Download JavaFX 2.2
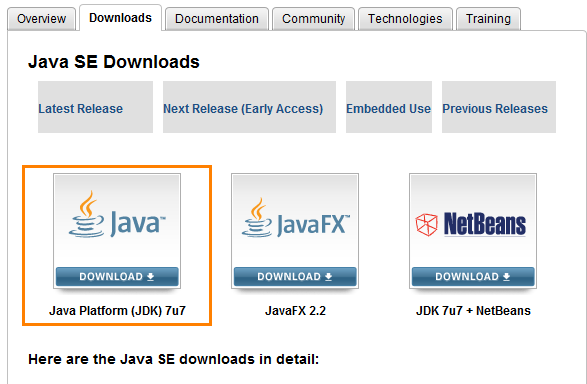Viewport: 587px width, 384px height. tap(295, 277)
